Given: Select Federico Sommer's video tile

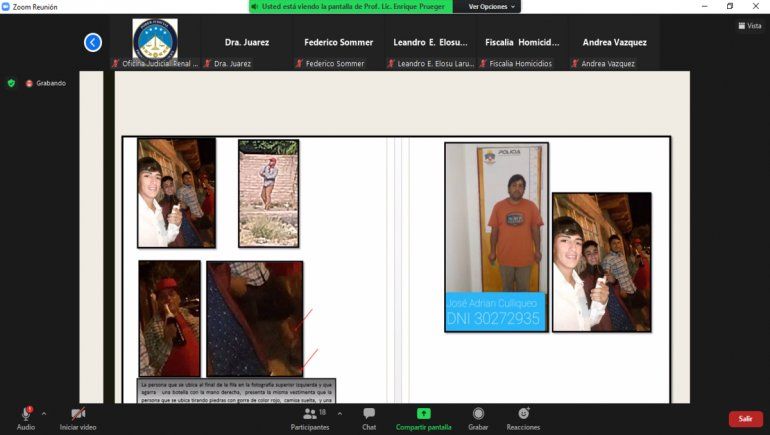Looking at the screenshot, I should (338, 42).
